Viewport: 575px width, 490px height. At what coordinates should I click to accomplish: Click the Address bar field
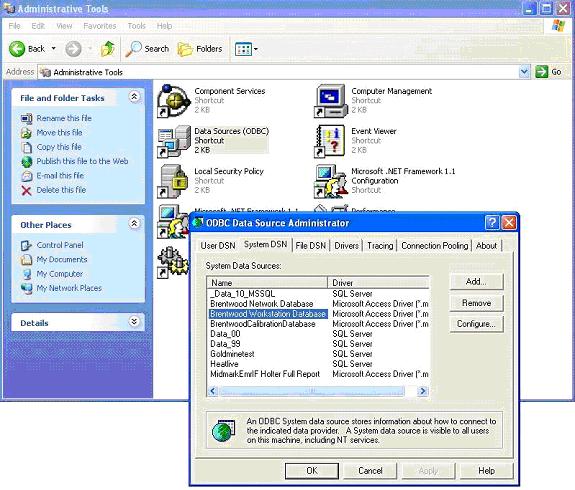coord(279,72)
